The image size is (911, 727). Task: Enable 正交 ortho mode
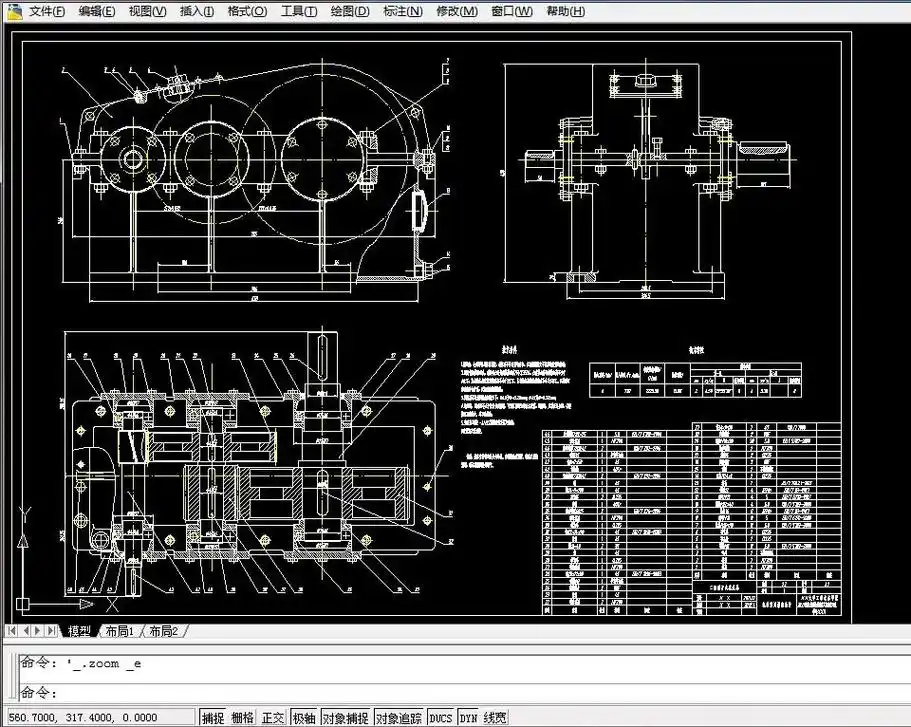coord(273,717)
